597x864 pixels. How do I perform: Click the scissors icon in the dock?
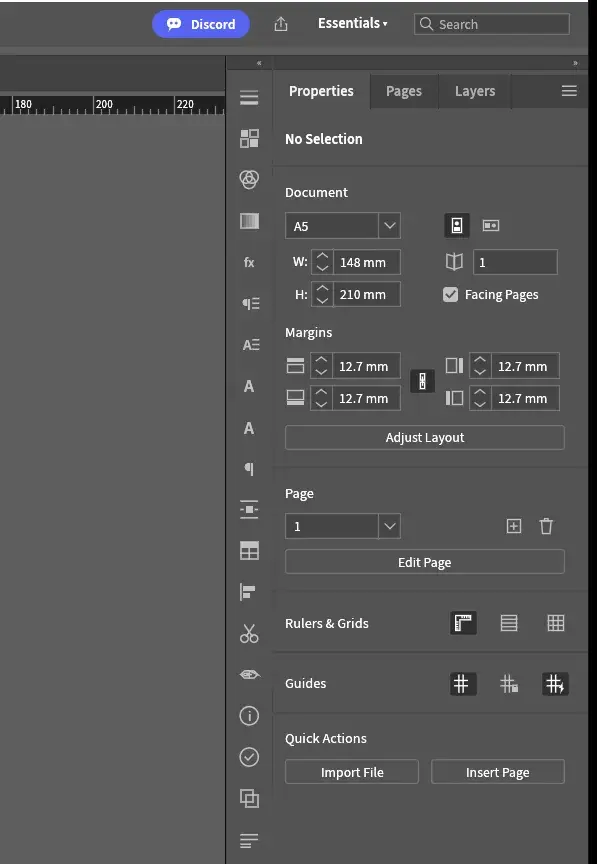coord(249,634)
